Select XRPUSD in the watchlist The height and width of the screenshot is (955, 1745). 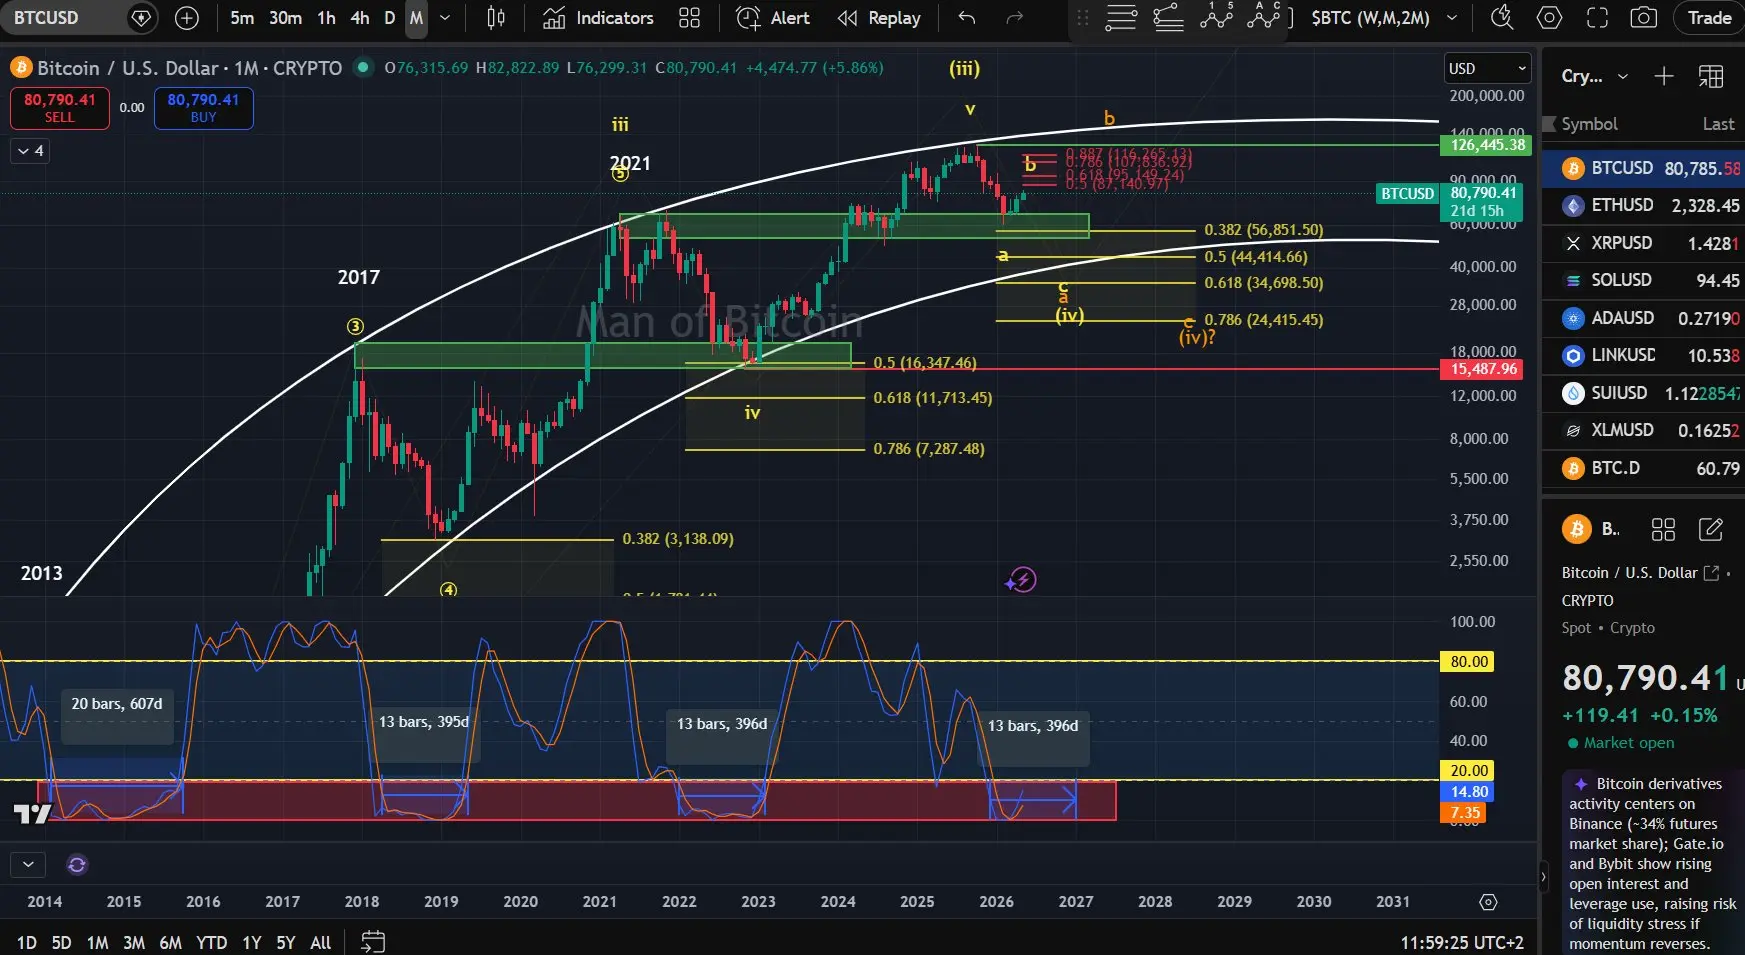pos(1643,243)
